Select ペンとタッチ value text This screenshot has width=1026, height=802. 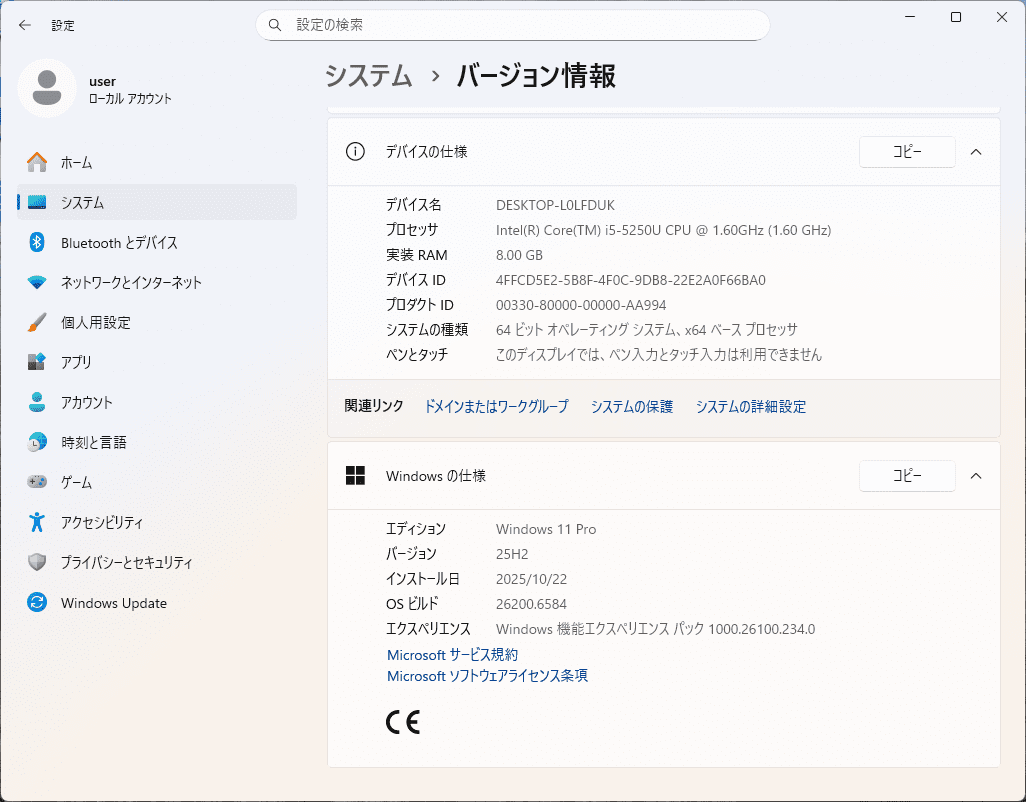pos(658,355)
